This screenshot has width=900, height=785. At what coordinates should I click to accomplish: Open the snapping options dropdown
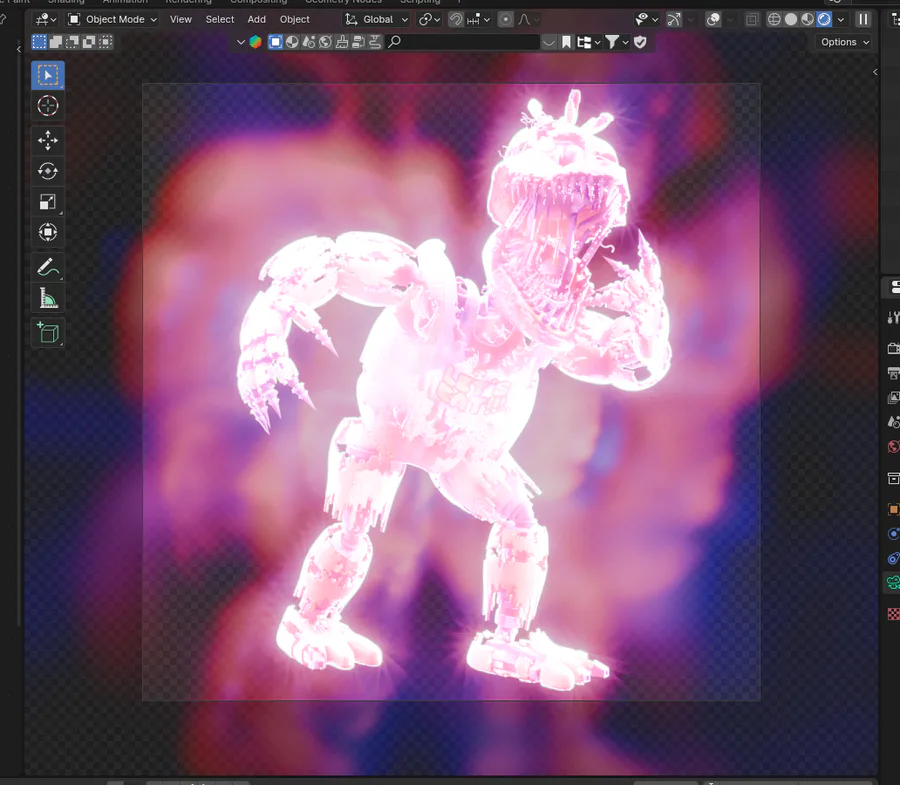(x=479, y=20)
